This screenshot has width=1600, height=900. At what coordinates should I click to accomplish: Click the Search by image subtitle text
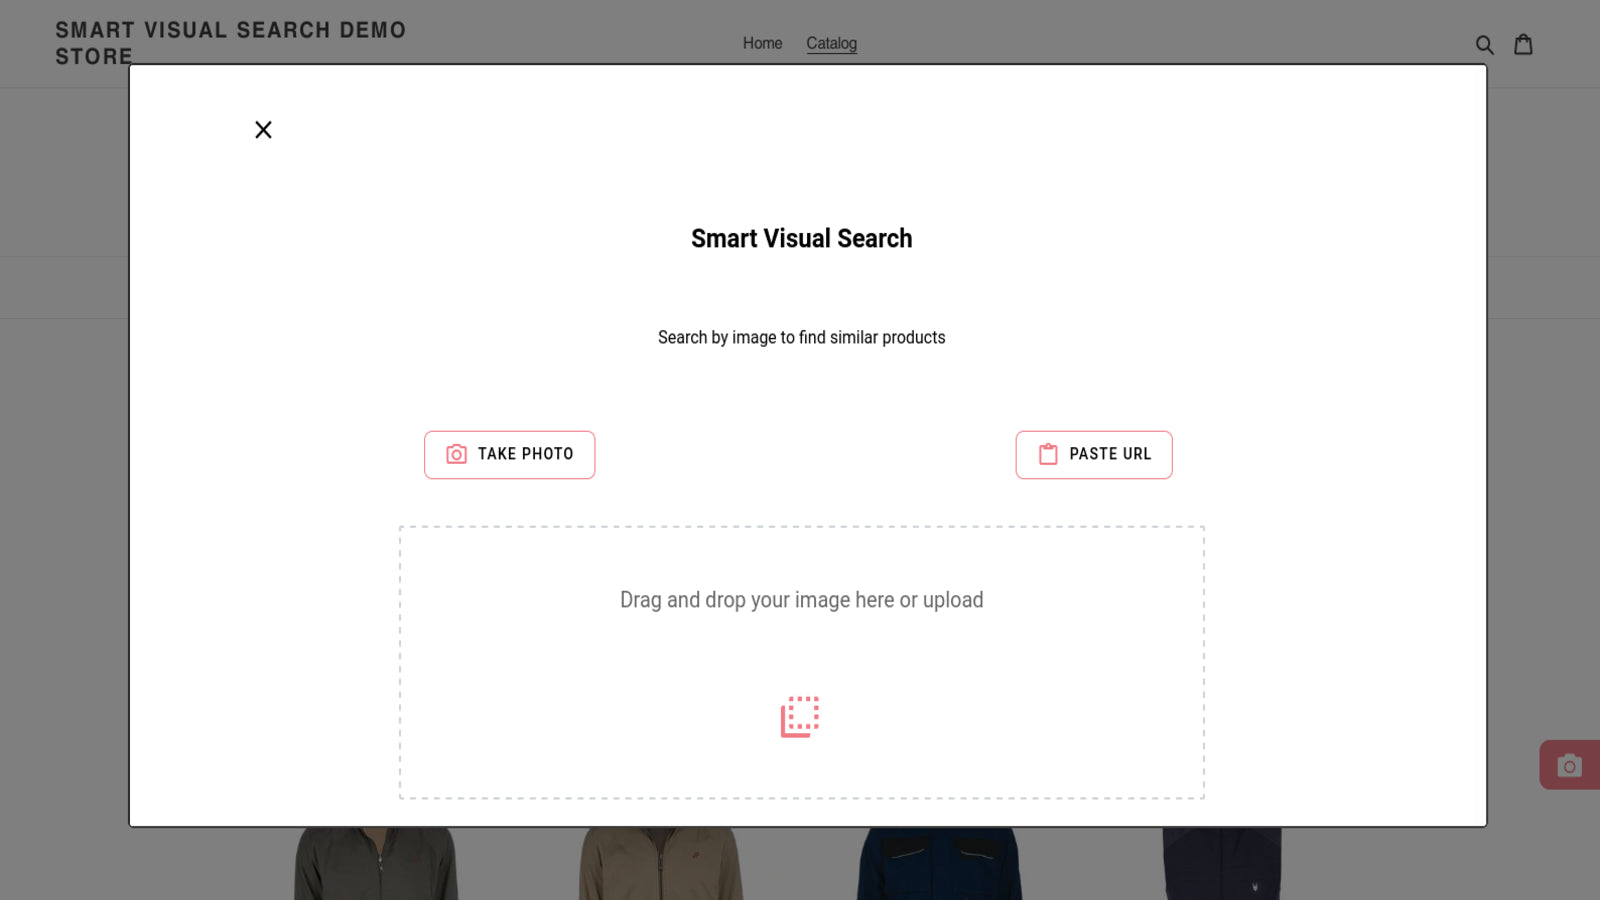point(801,337)
